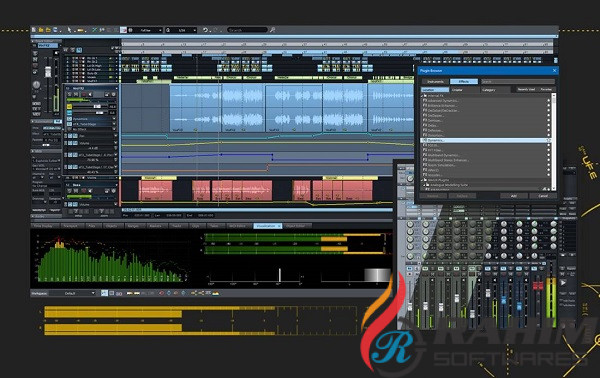Switch to the Effects tab in the Plugin Browser
The height and width of the screenshot is (378, 600).
(464, 81)
